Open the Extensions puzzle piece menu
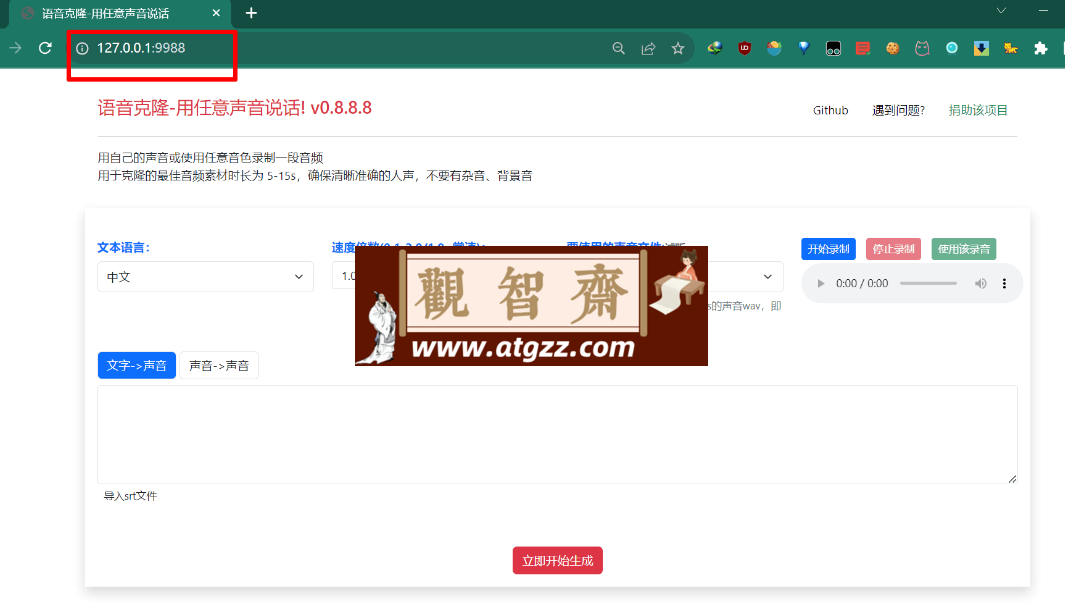 (1041, 48)
